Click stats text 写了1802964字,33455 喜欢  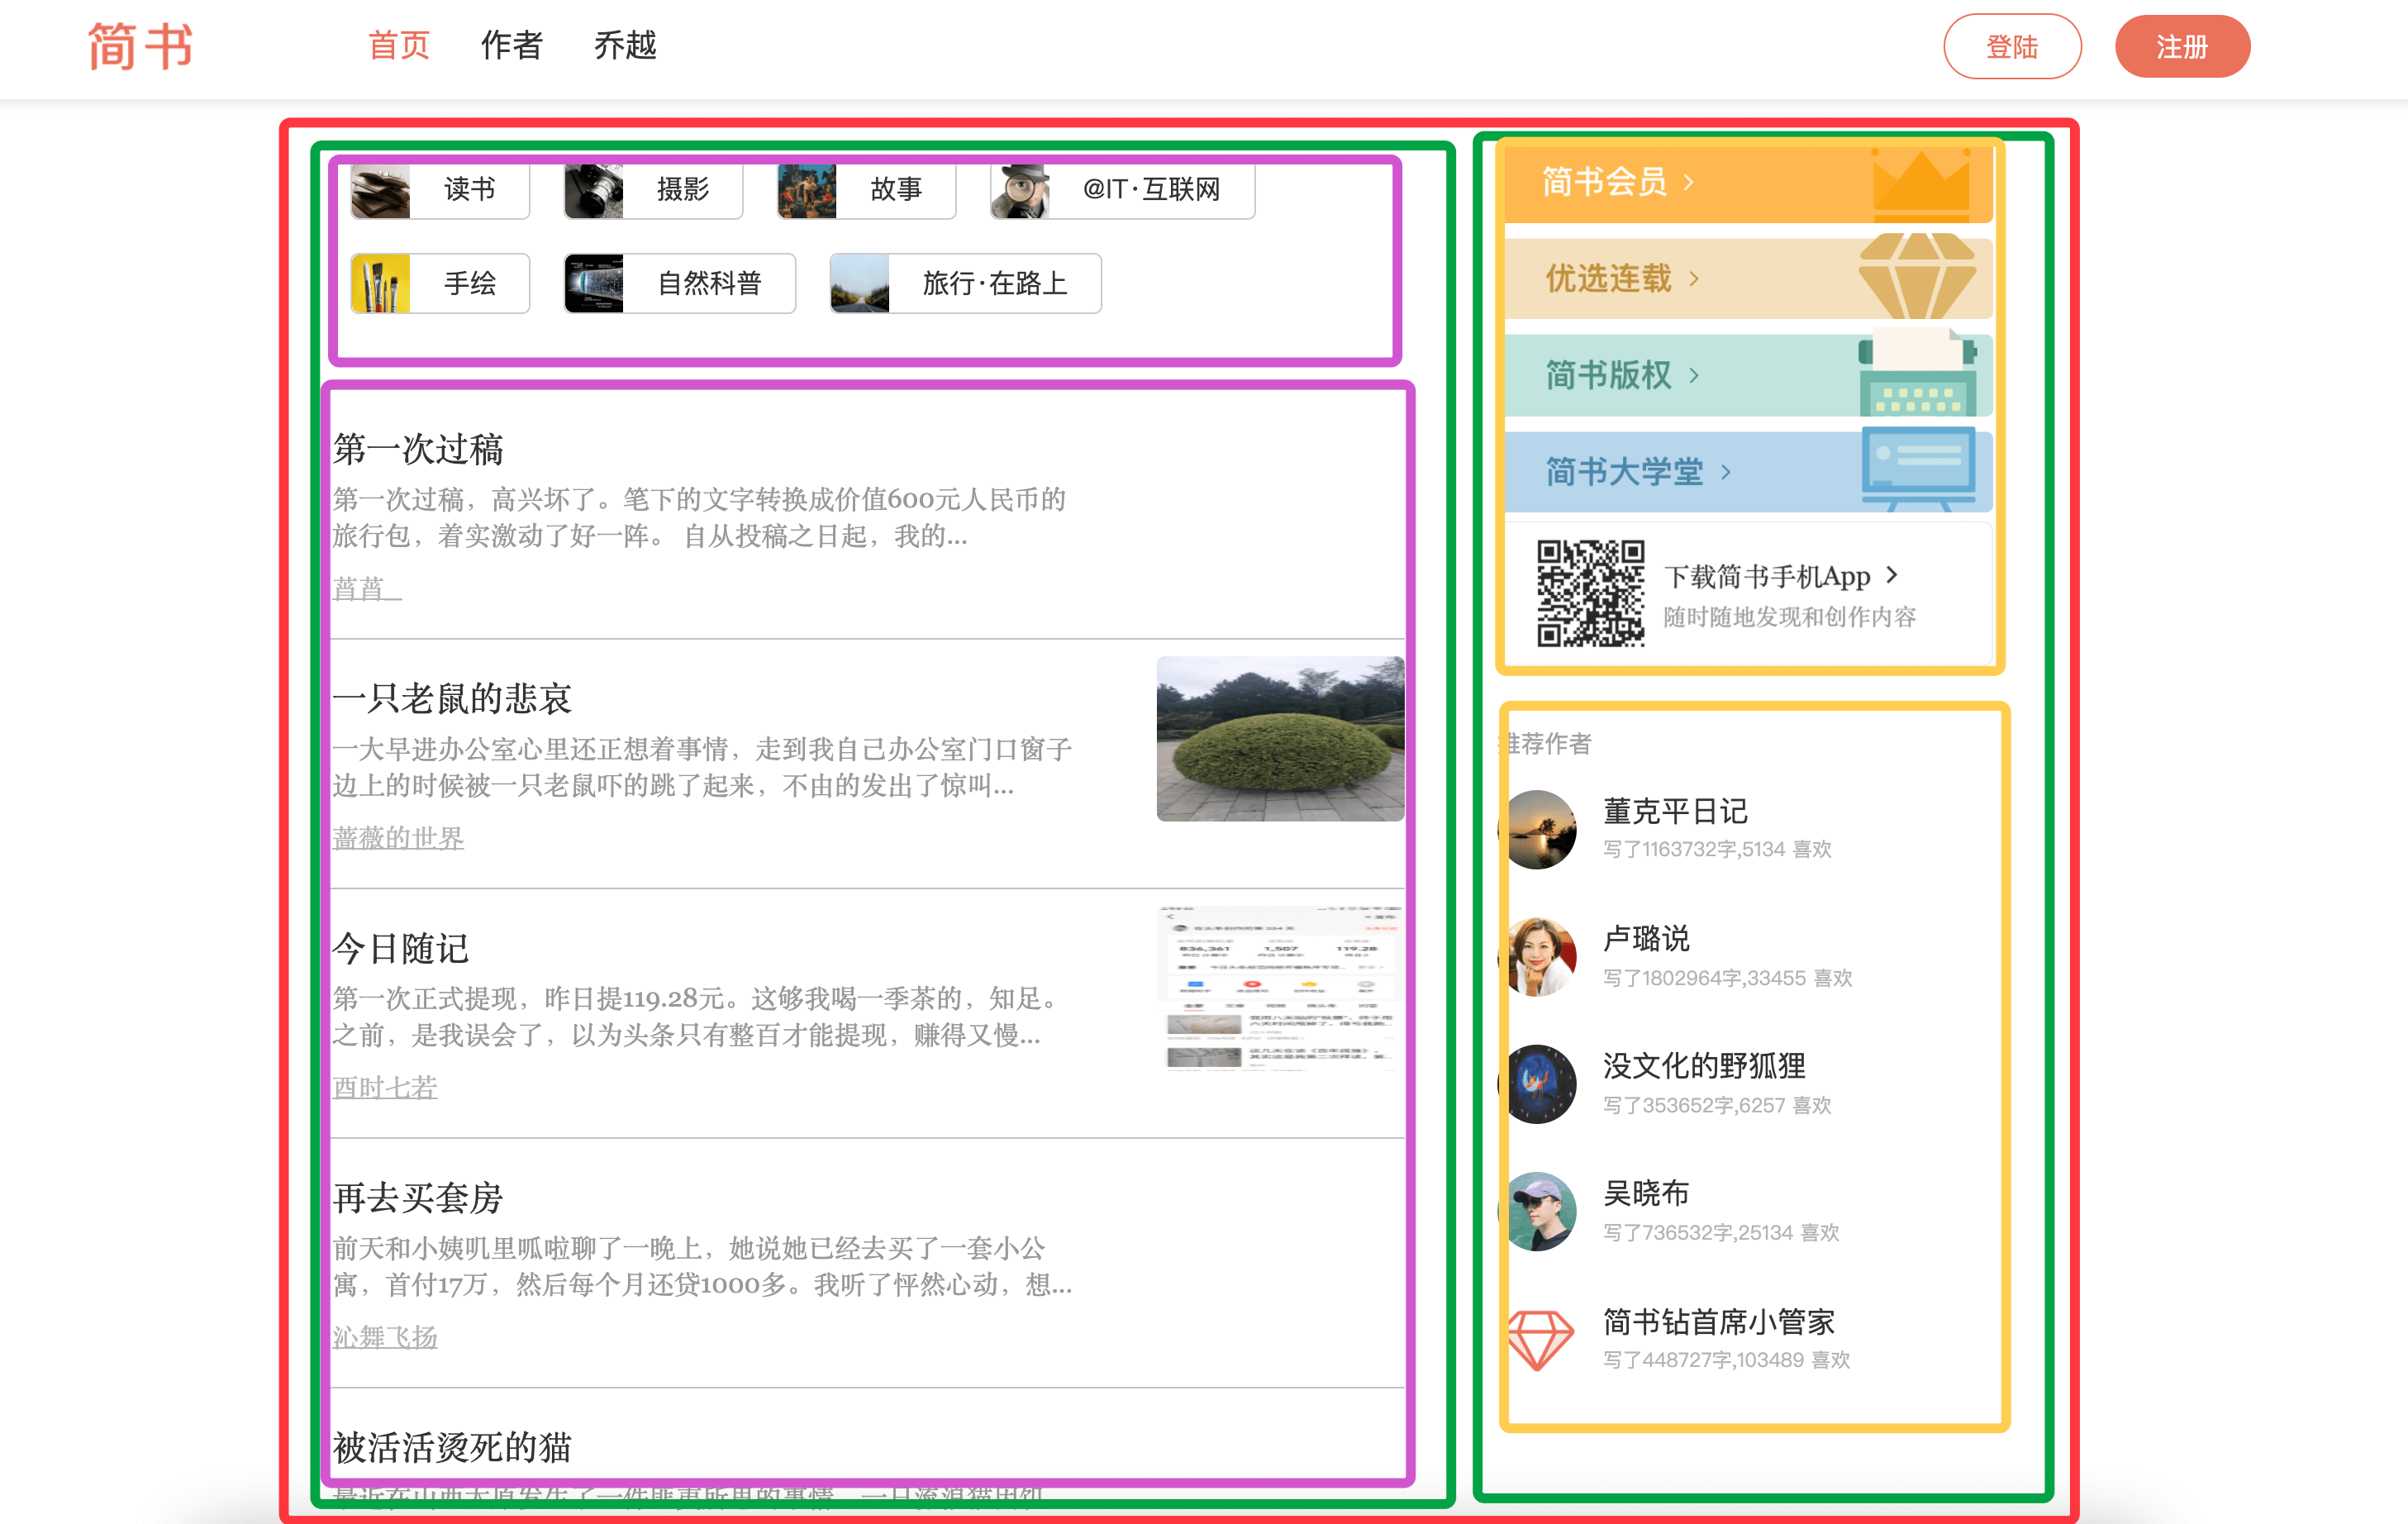click(x=1727, y=978)
